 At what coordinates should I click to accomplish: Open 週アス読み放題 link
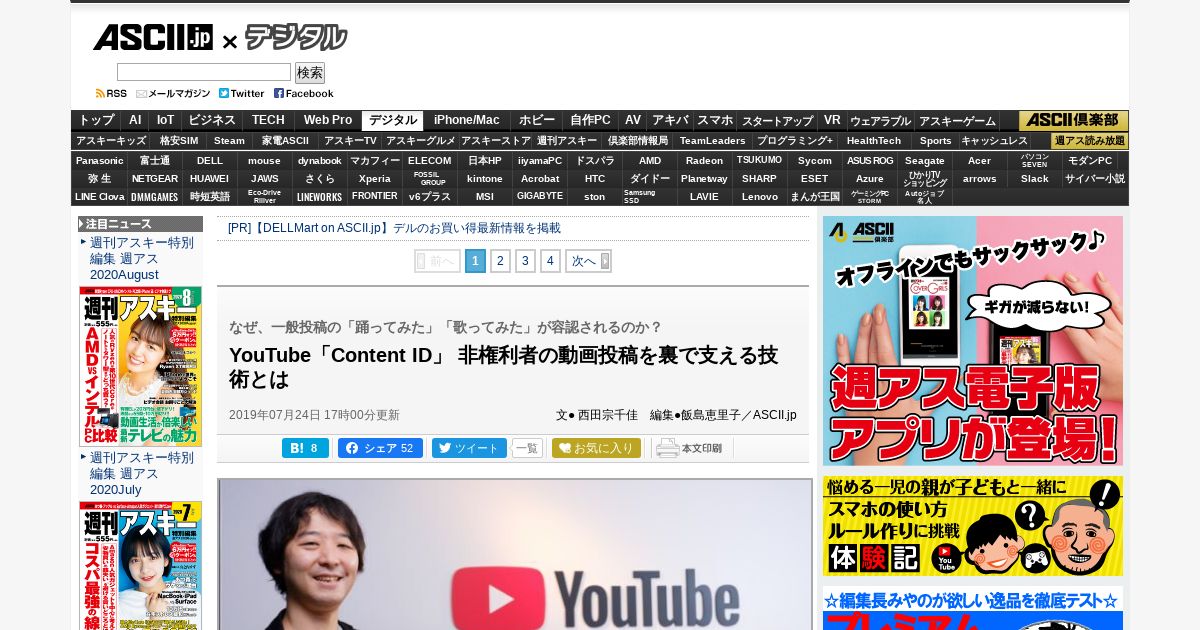point(1090,141)
